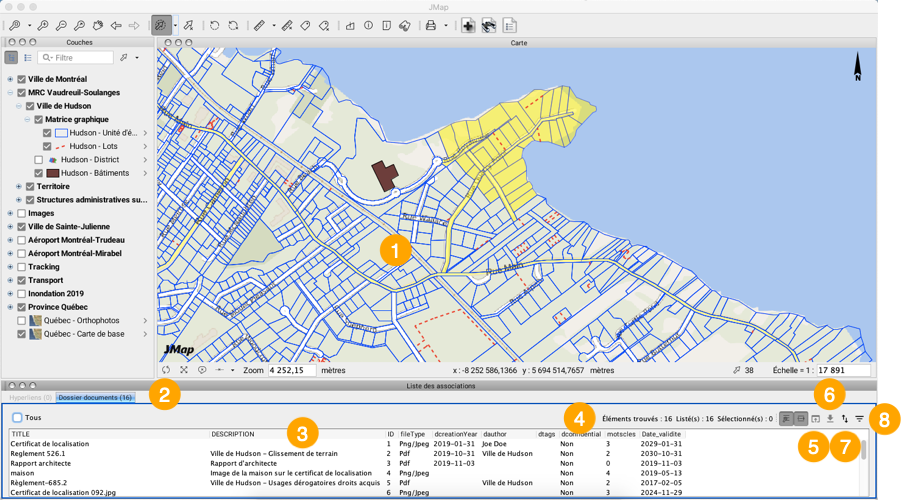The image size is (923, 500).
Task: Toggle the Tous select-all checkbox
Action: tap(18, 418)
